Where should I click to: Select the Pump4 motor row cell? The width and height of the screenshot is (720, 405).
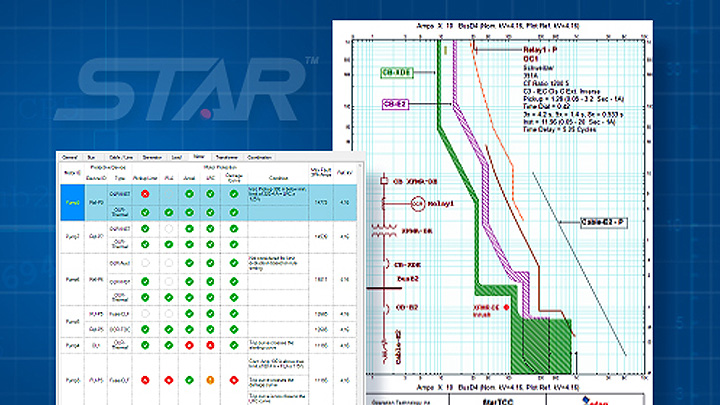73,345
